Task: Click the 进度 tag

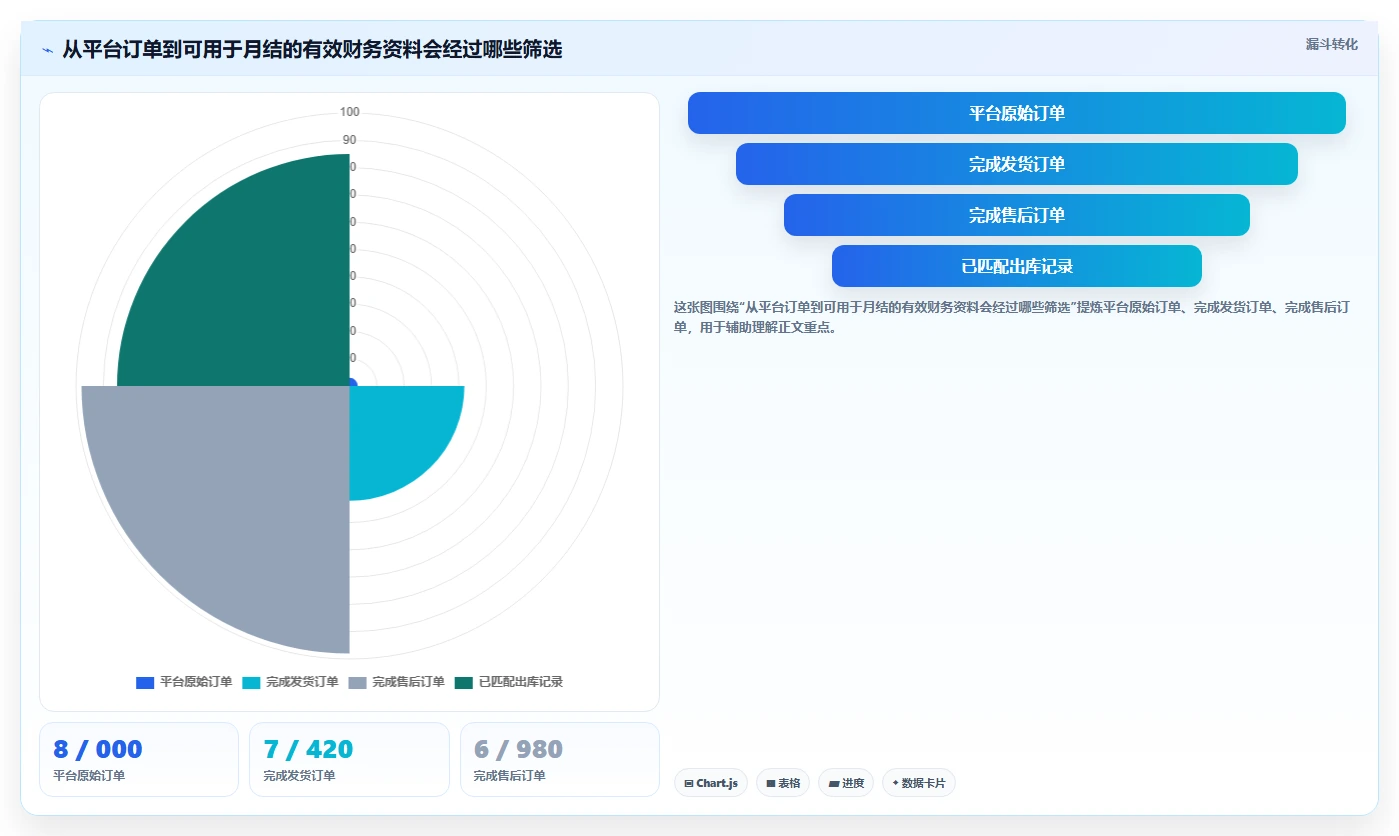Action: click(x=846, y=783)
